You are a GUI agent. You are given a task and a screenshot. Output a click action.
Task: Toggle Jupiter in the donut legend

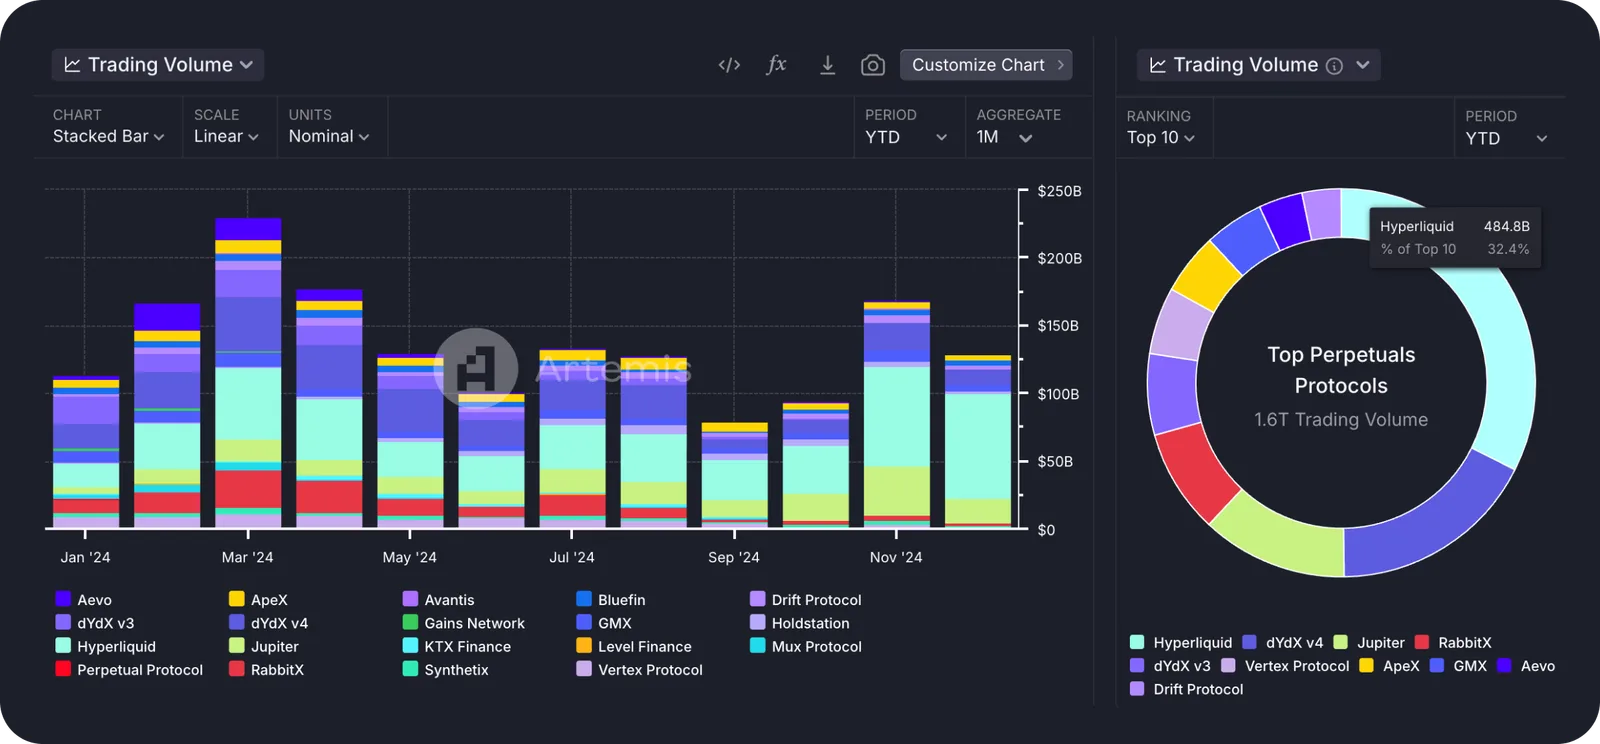pos(1369,643)
